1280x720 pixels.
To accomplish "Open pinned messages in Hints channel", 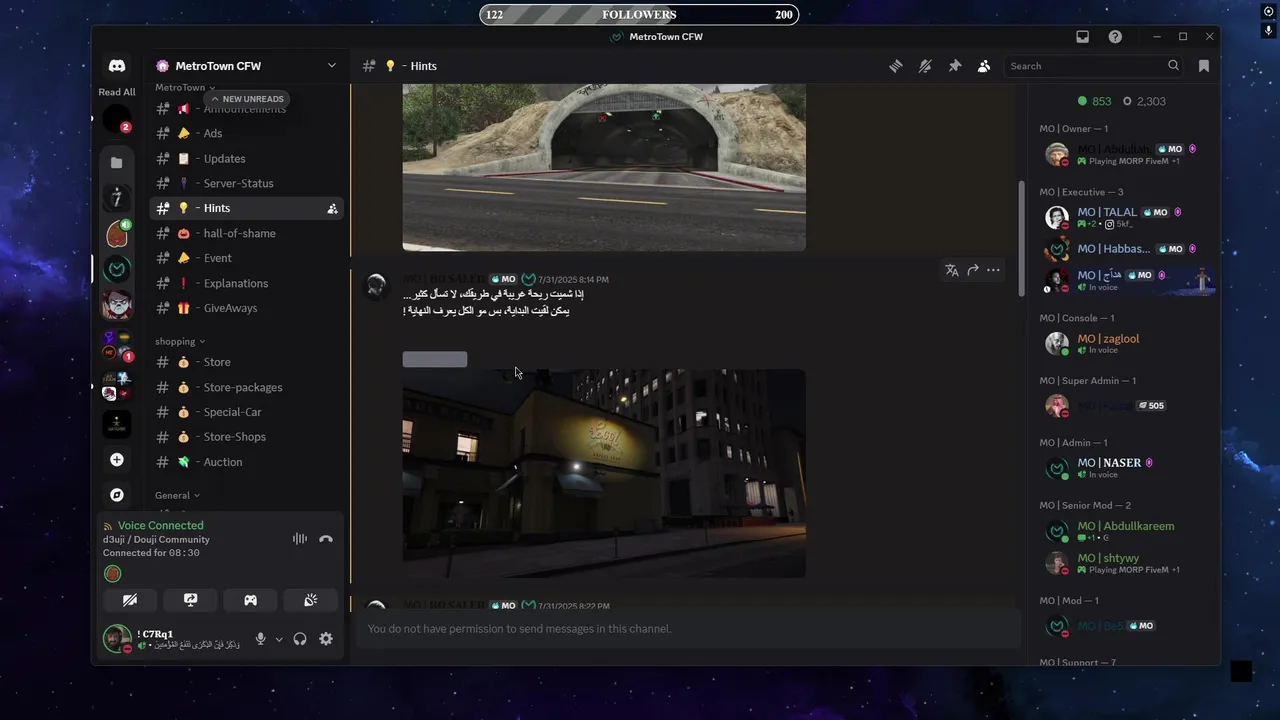I will (955, 66).
